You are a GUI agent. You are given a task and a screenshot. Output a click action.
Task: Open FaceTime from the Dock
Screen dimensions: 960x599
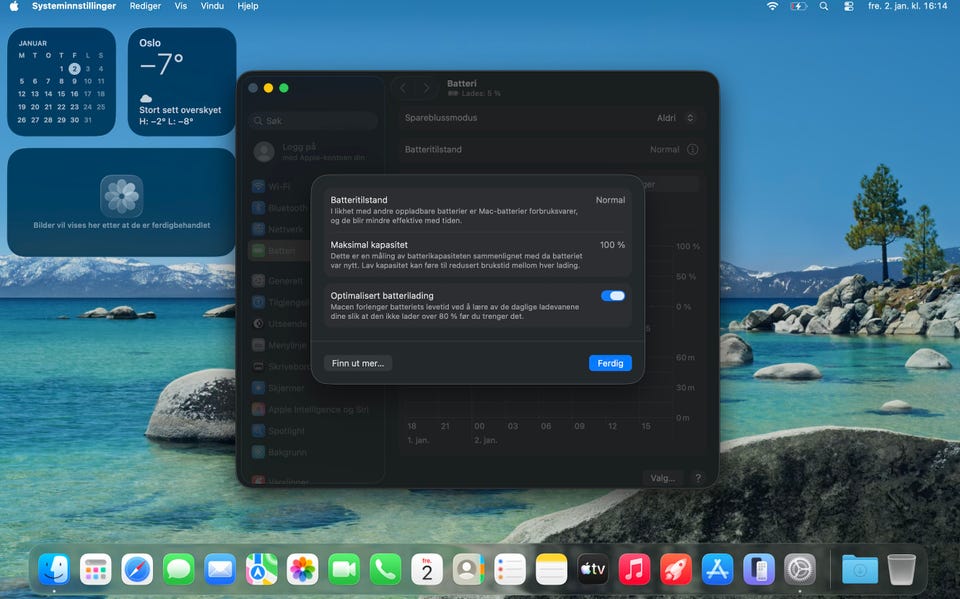344,570
